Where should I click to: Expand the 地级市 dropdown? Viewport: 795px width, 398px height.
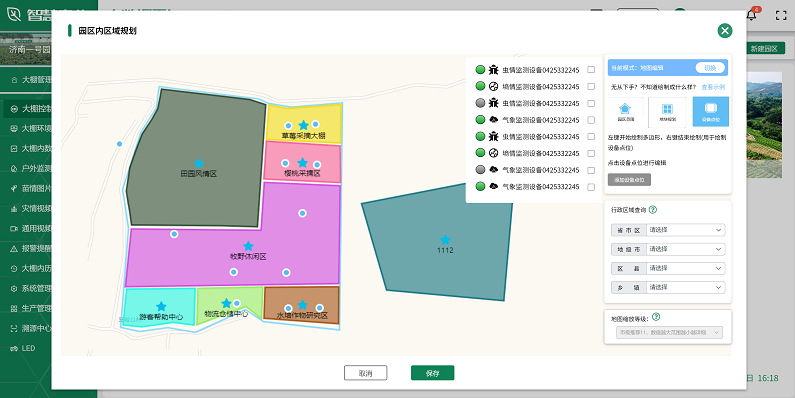click(685, 249)
